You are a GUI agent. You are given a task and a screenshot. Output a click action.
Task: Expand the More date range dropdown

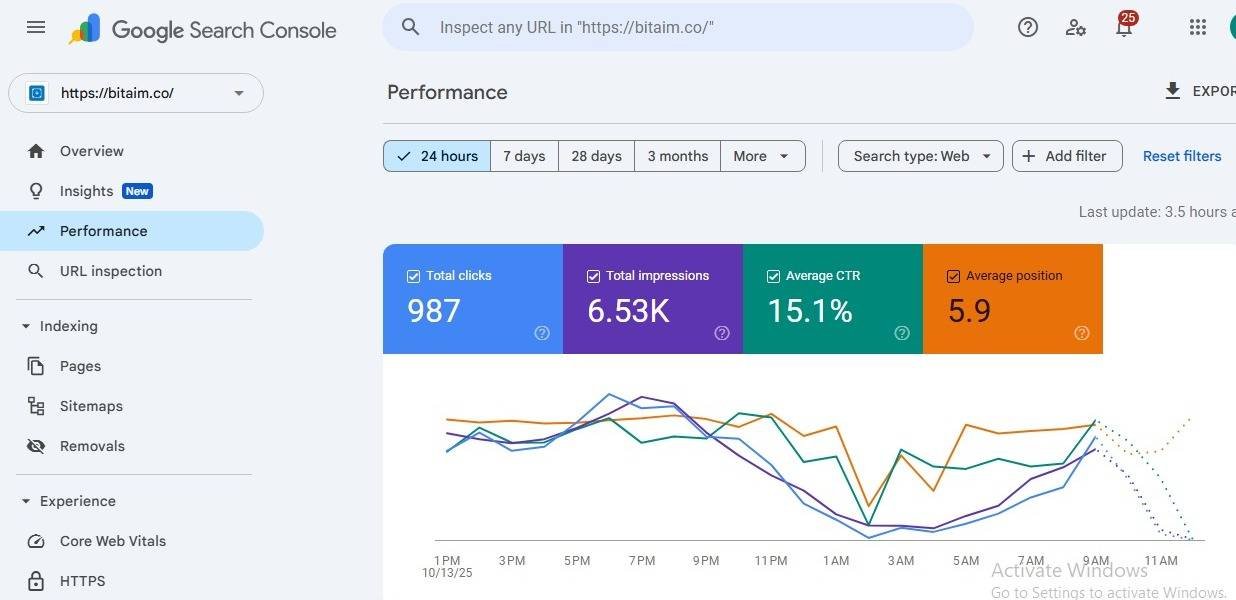click(x=763, y=156)
